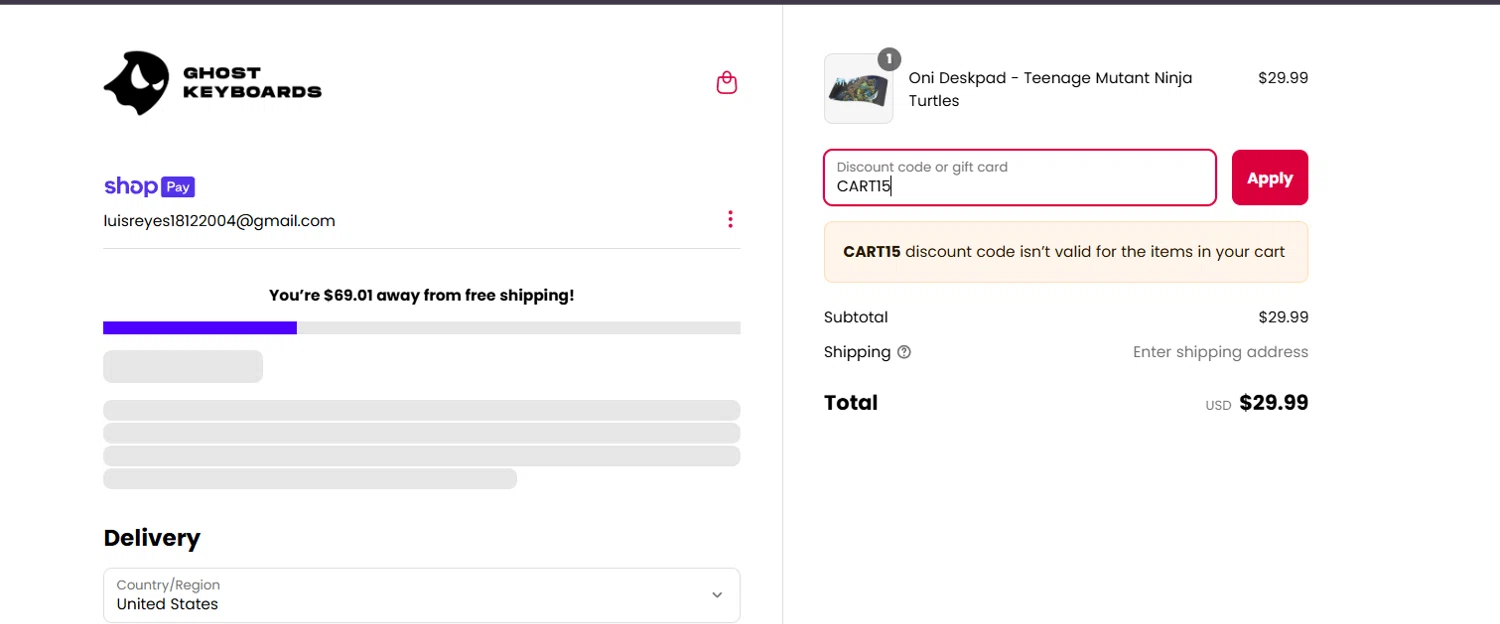Open the shopping bag cart icon

(727, 83)
